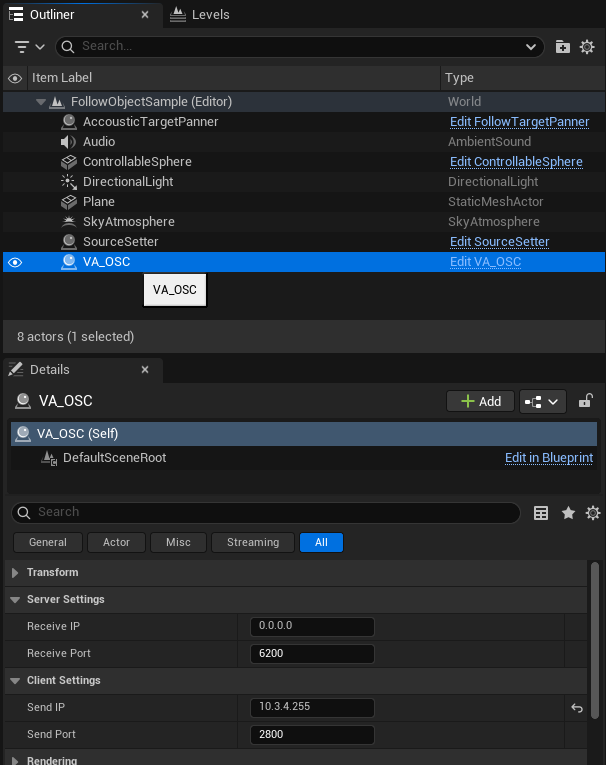Open Details view options gear
Viewport: 606px width, 765px height.
pyautogui.click(x=593, y=513)
